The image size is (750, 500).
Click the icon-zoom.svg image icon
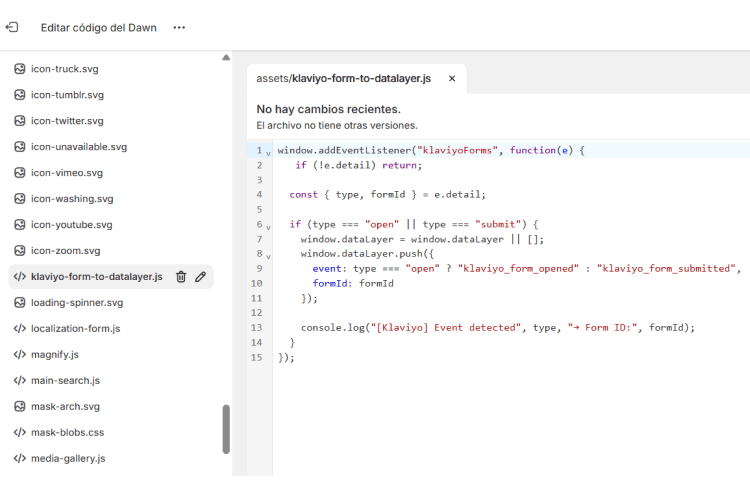(x=20, y=250)
